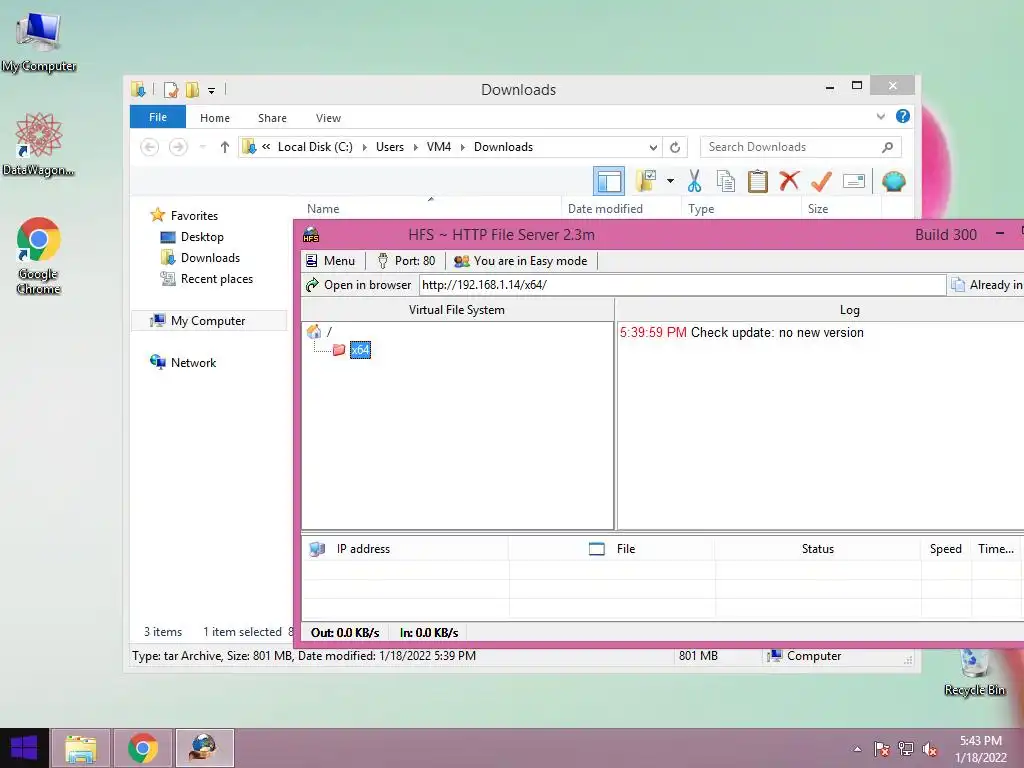Click the red x64 folder icon in HFS
Screen dimensions: 1024x768
(x=339, y=350)
